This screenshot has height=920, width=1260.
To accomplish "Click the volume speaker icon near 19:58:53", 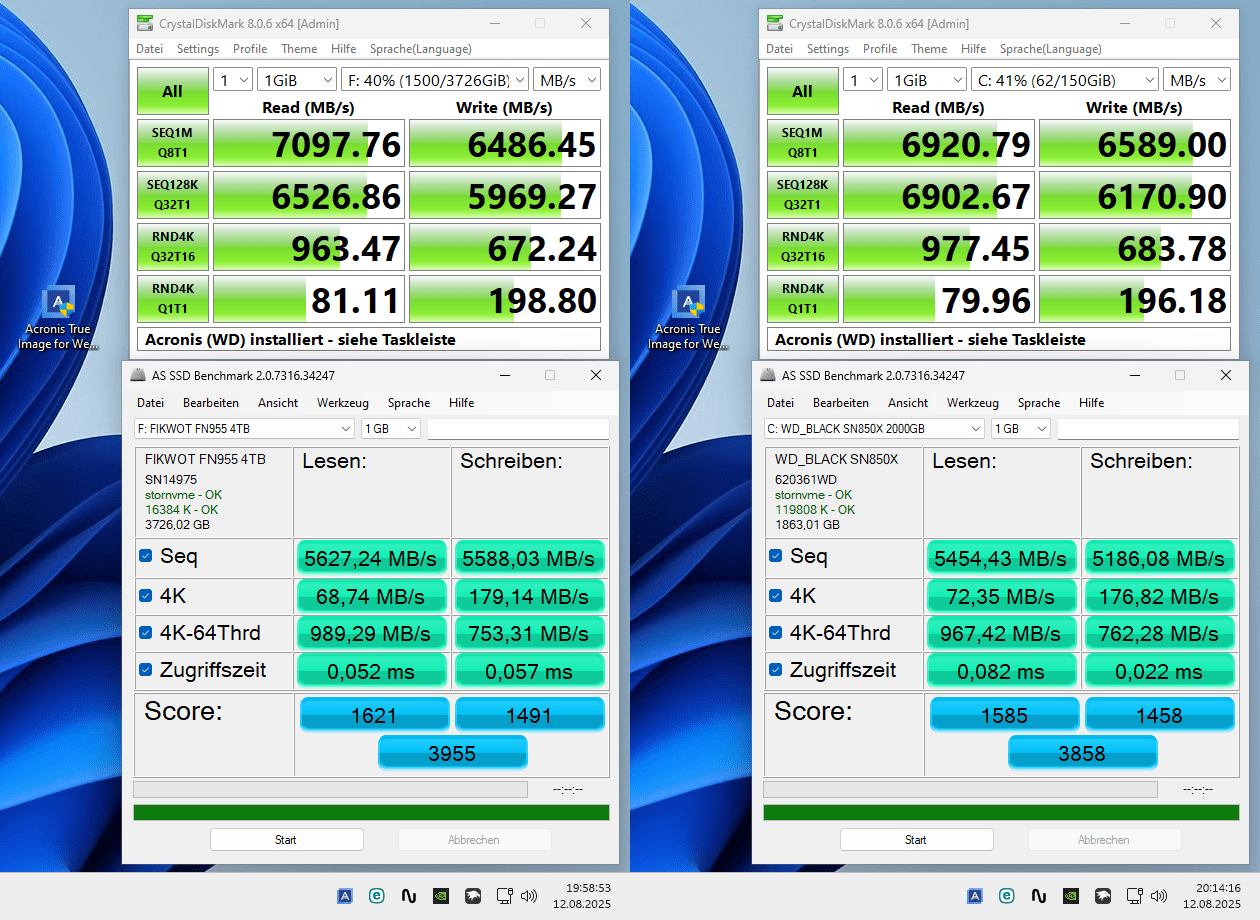I will (x=529, y=896).
